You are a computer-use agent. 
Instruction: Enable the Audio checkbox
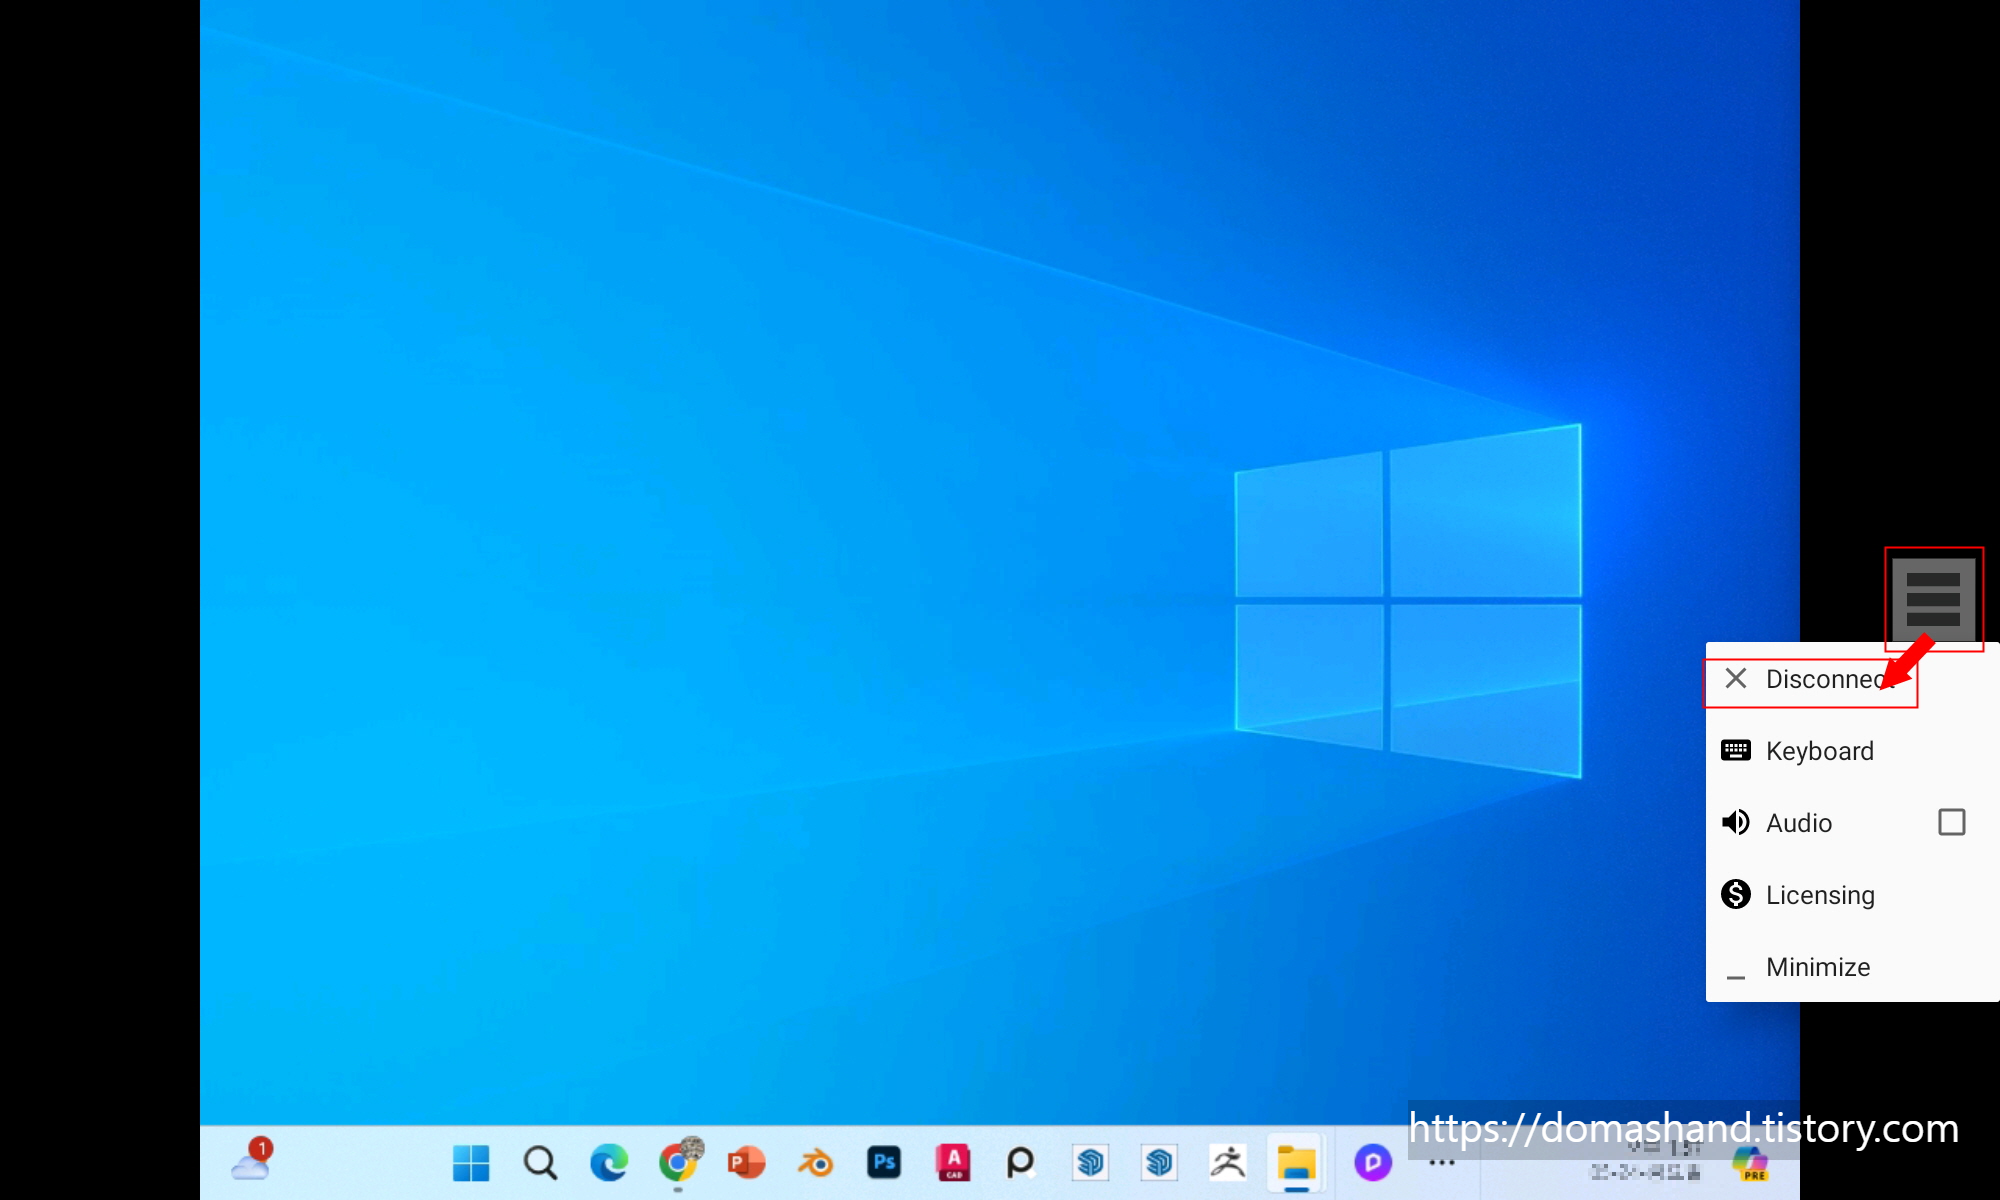point(1951,823)
